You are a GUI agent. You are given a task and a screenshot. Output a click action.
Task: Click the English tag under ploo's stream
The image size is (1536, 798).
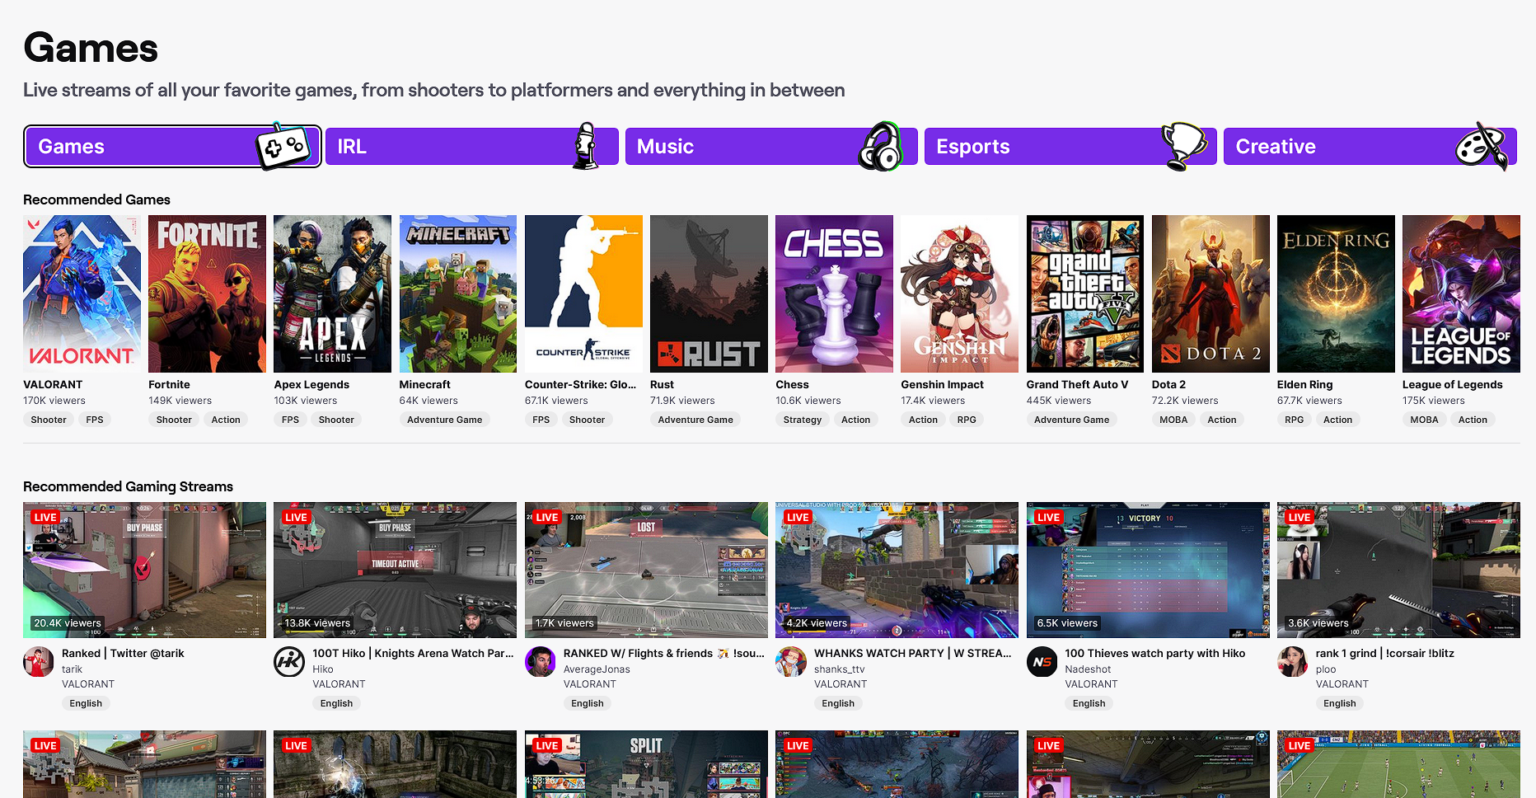coord(1339,703)
